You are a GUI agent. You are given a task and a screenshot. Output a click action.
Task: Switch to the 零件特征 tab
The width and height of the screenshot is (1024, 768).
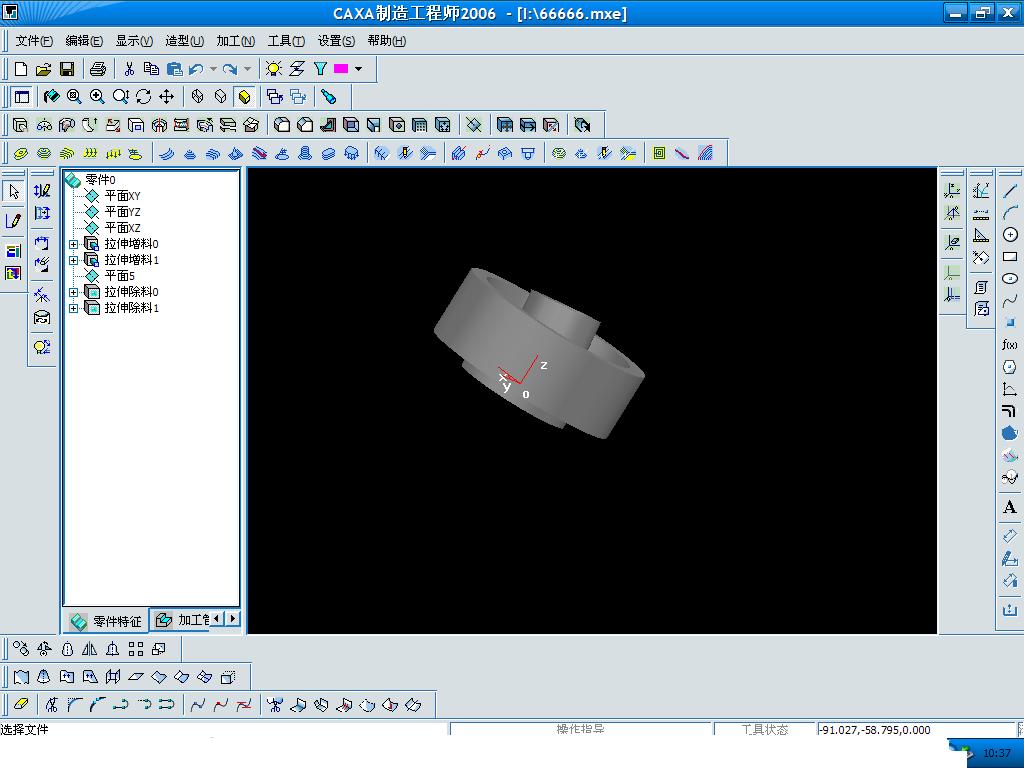coord(106,621)
